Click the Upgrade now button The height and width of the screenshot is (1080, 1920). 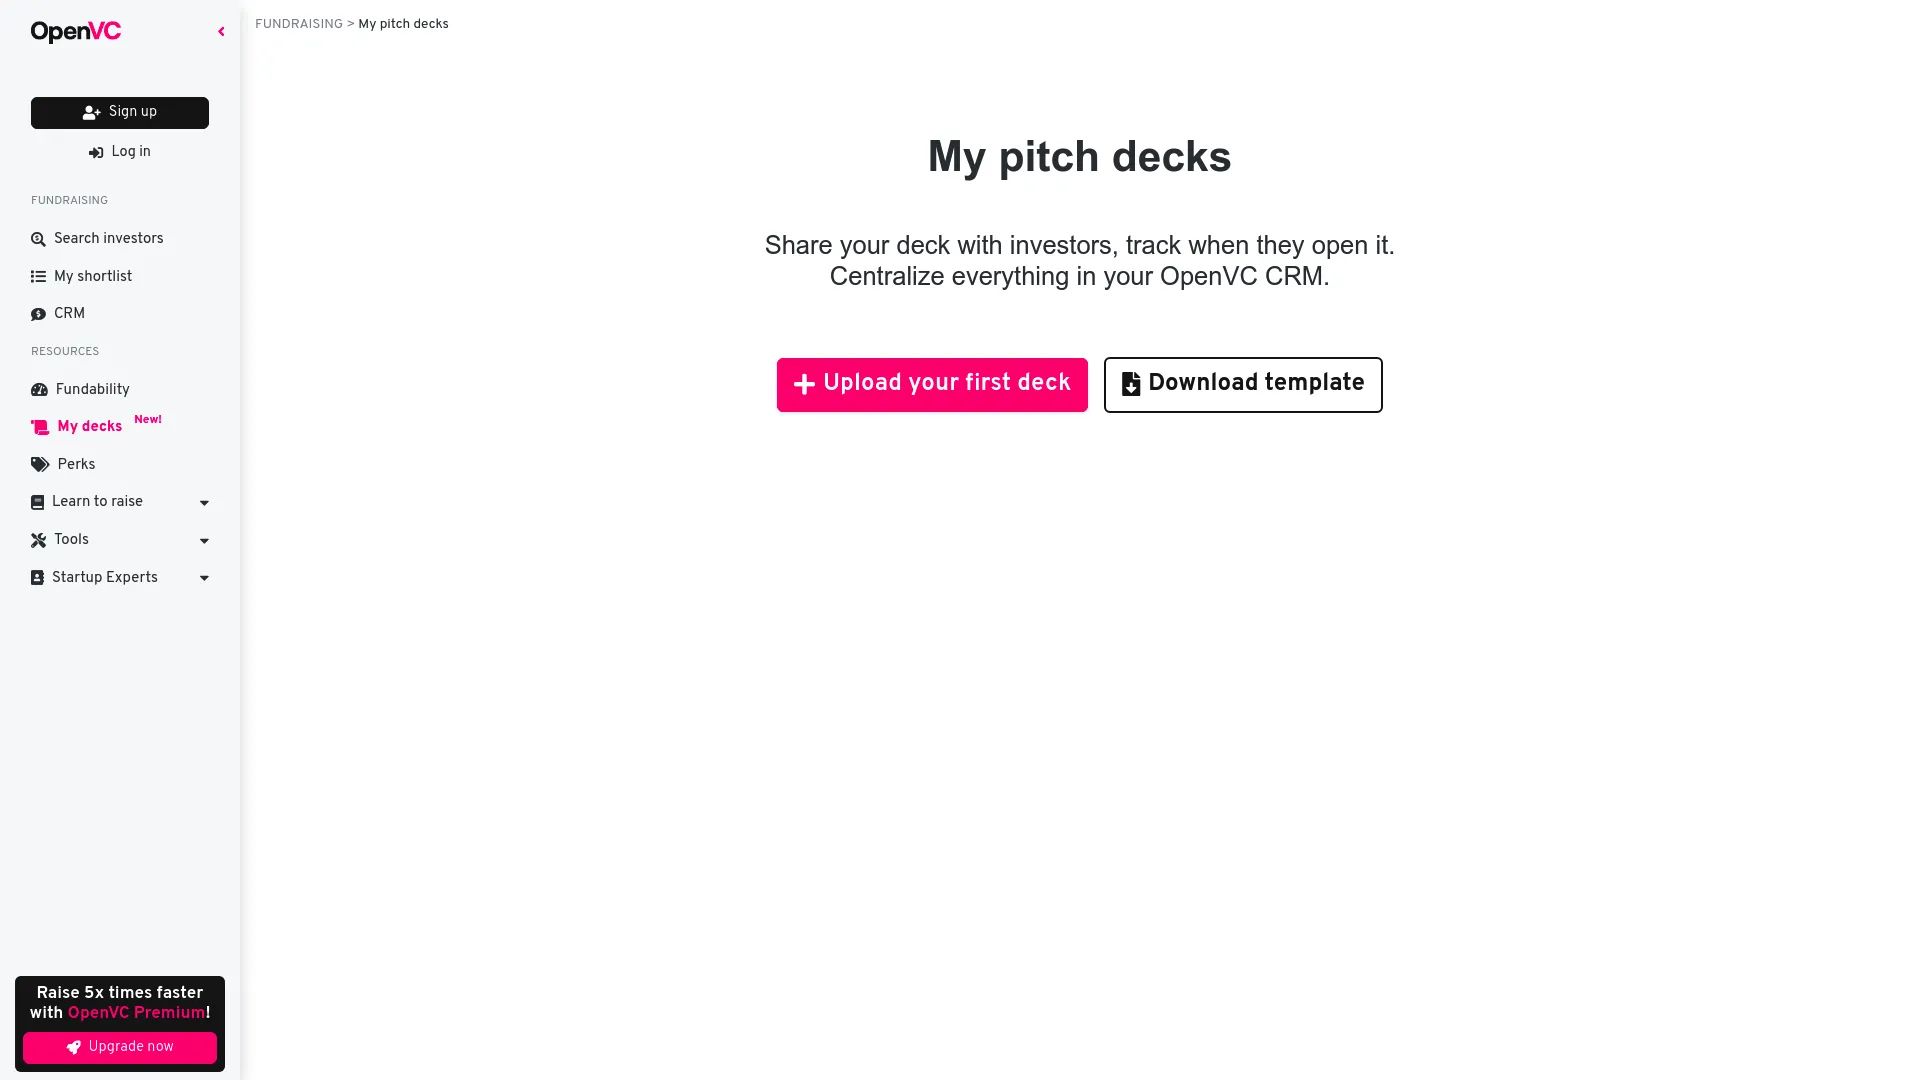[x=119, y=1047]
